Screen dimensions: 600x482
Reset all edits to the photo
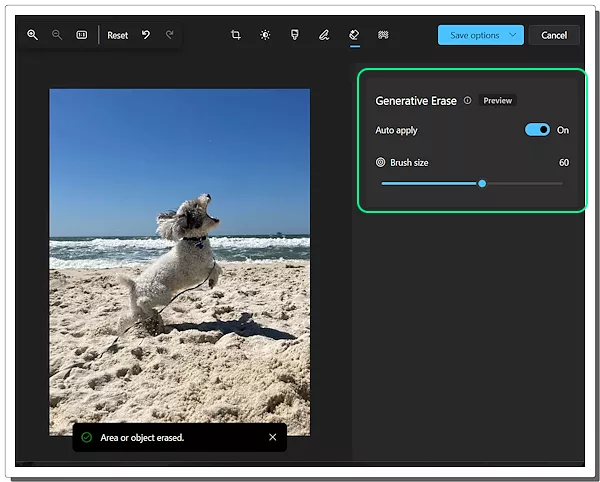click(x=118, y=35)
